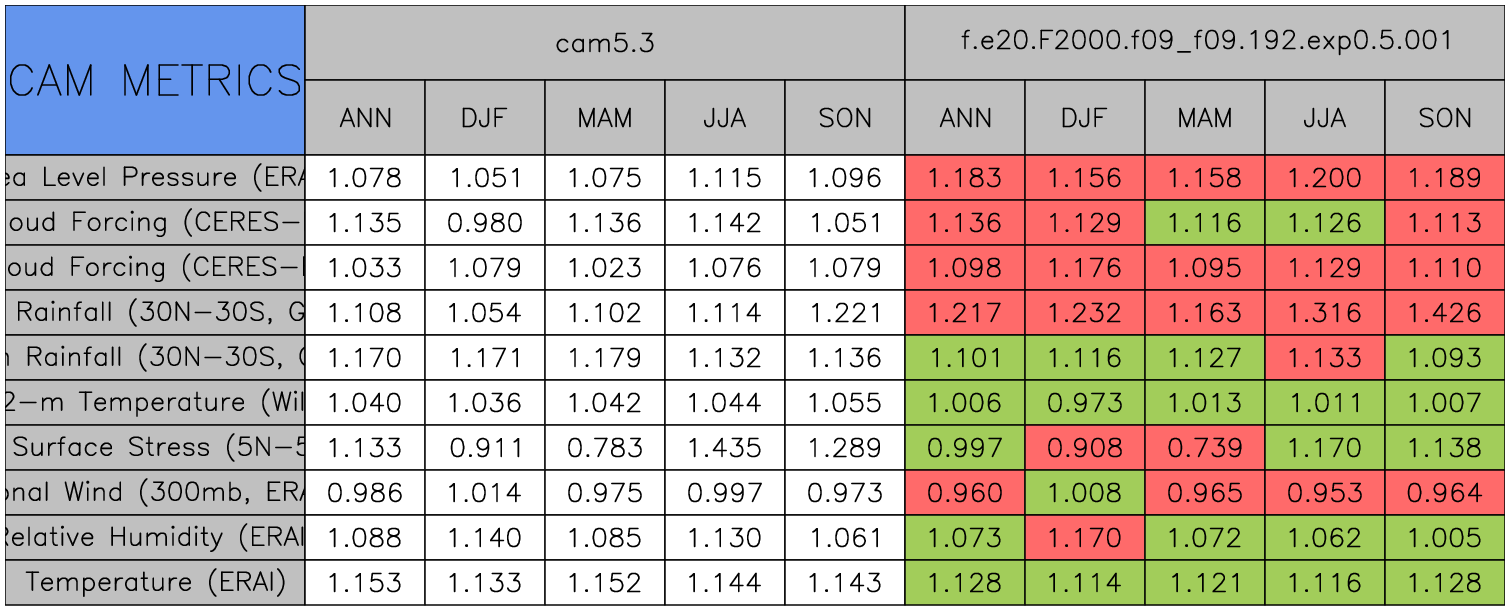Click the white cell containing 1.221
Viewport: 1510px width, 611px height.
click(x=845, y=313)
